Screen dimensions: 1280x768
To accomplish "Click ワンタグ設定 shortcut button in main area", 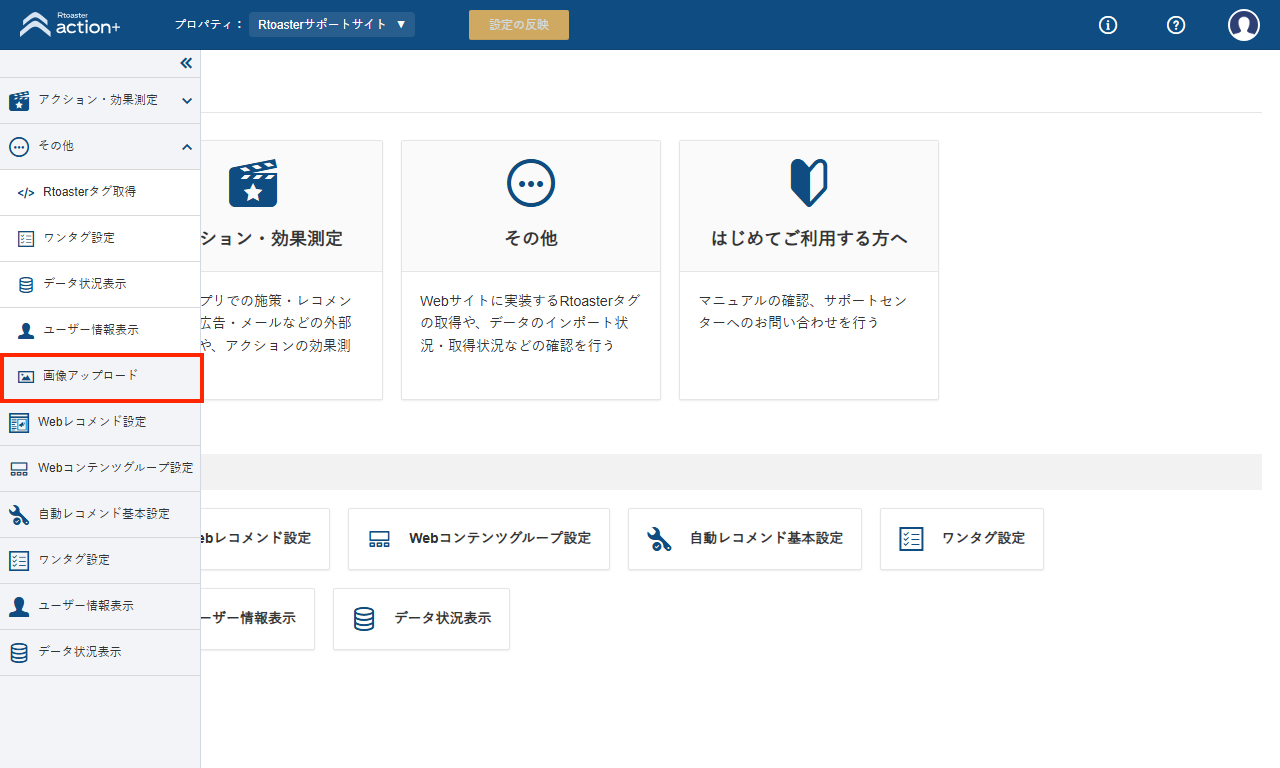I will [962, 539].
